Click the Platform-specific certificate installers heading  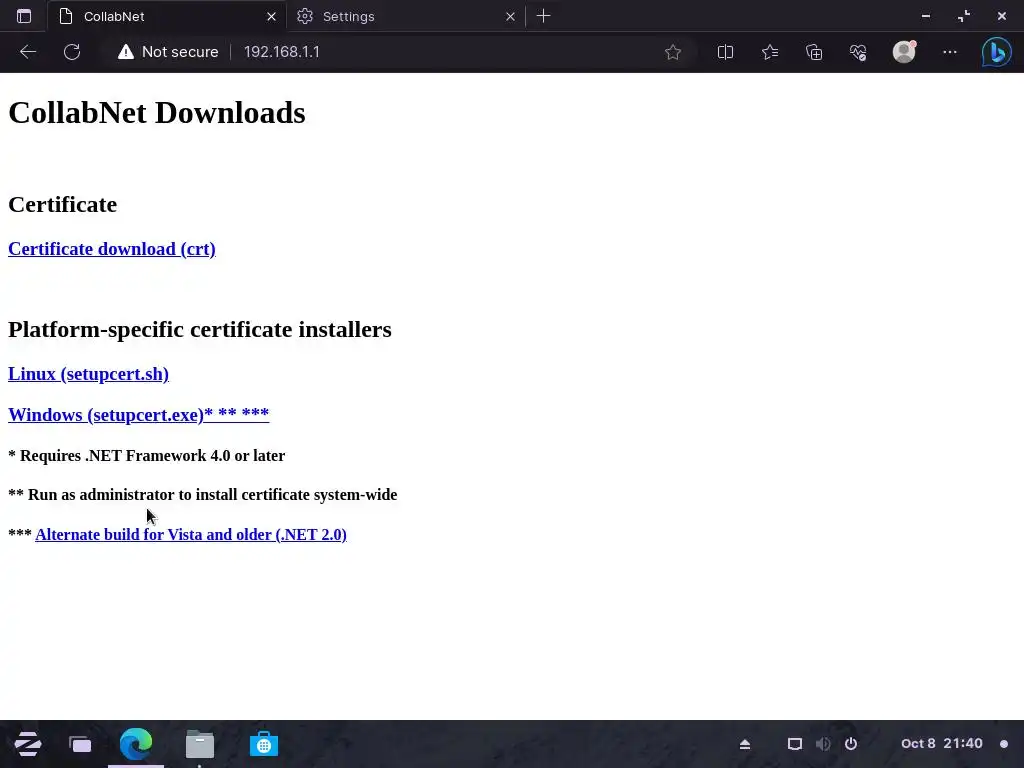click(x=200, y=329)
